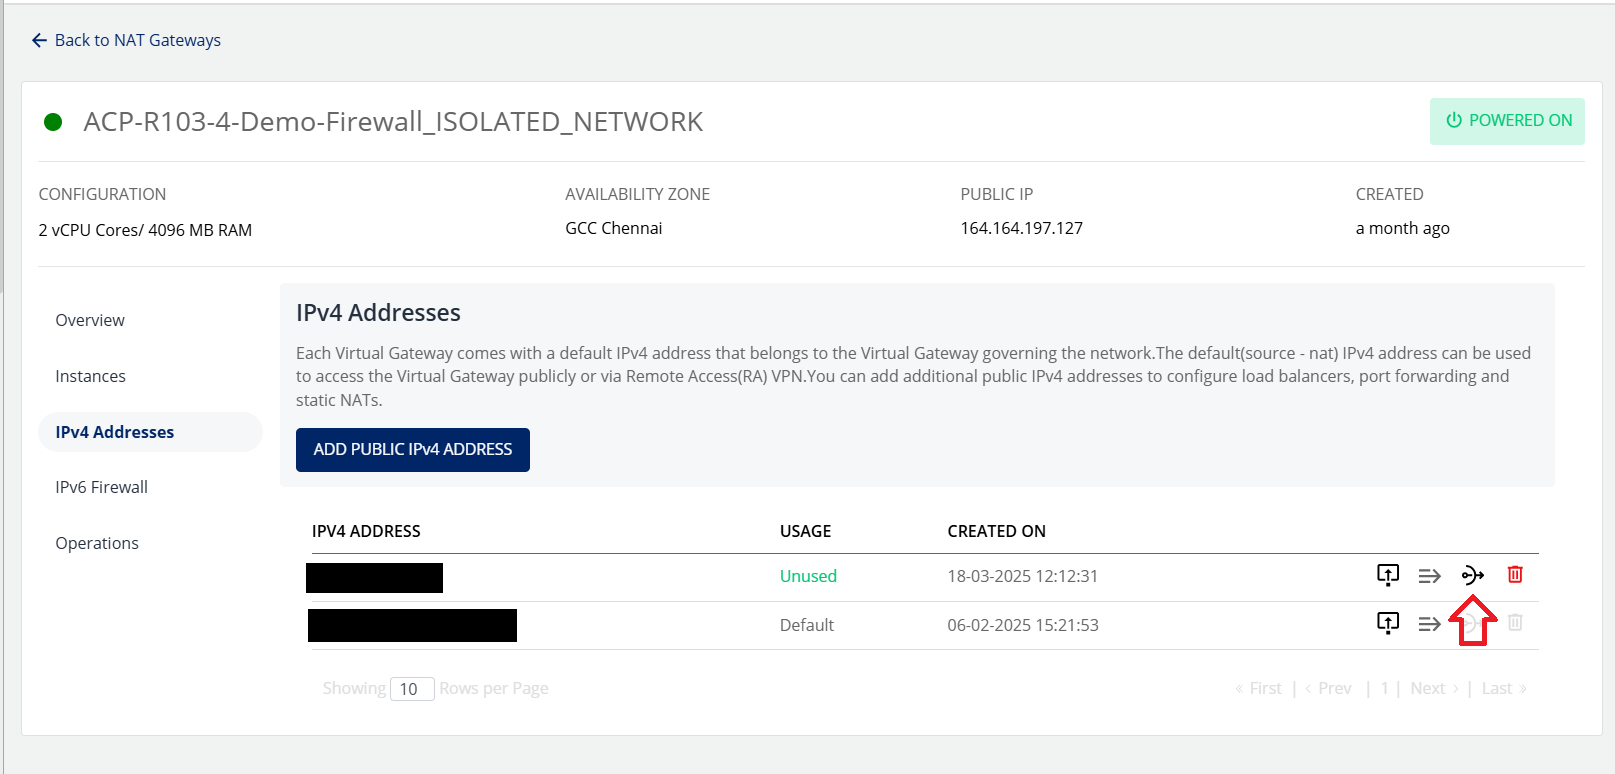The height and width of the screenshot is (774, 1615).
Task: Open port forwarding arrow icon in Unused row
Action: 1430,576
